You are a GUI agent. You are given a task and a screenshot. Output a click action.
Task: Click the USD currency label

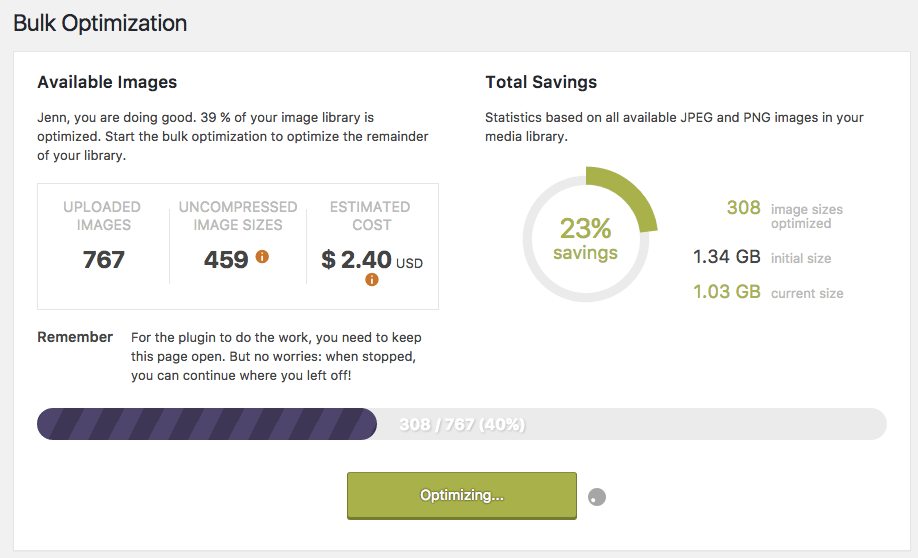click(409, 263)
